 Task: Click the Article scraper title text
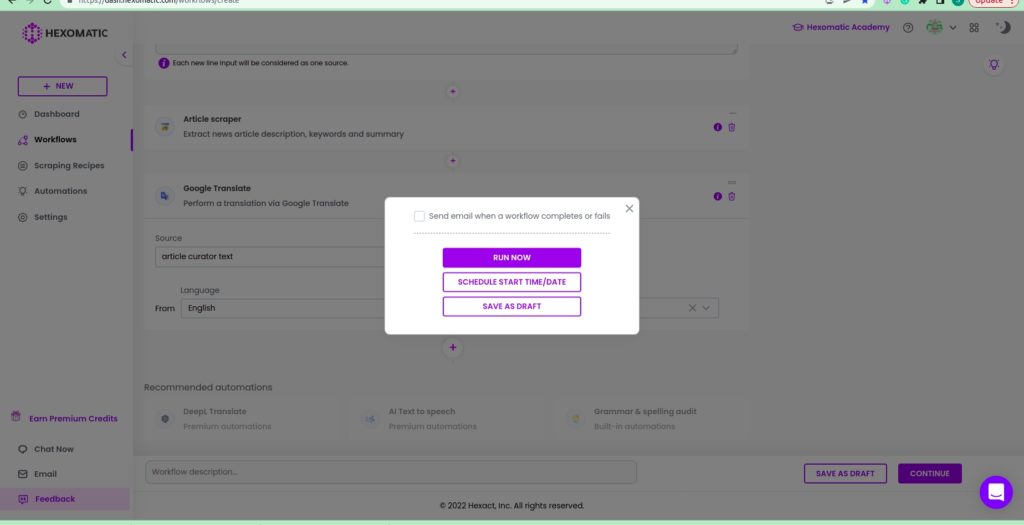click(x=212, y=119)
